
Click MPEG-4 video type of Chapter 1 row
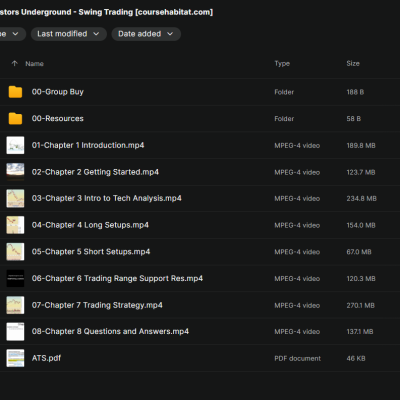pyautogui.click(x=297, y=146)
